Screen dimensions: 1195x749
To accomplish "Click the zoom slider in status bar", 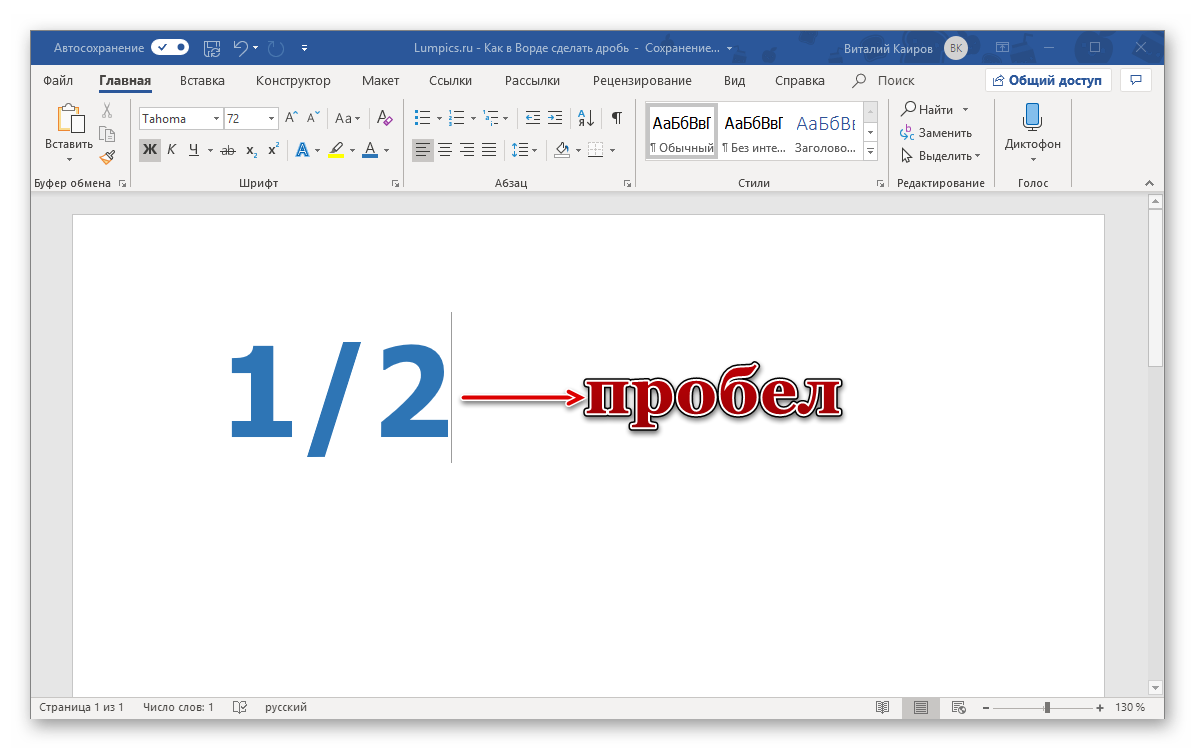I will coord(1047,707).
